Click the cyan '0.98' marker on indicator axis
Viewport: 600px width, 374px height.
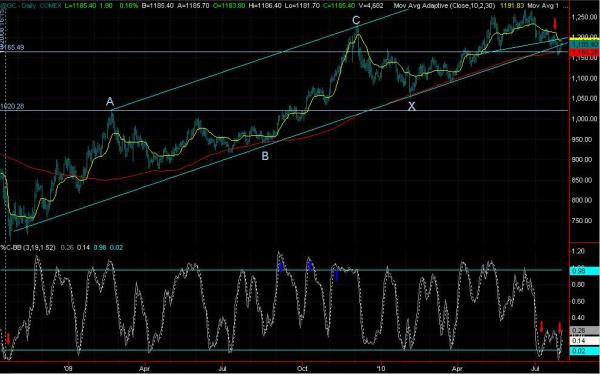click(x=585, y=271)
